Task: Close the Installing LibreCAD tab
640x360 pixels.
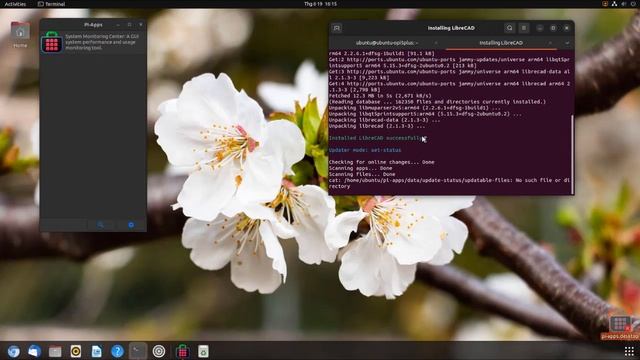Action: click(x=550, y=43)
